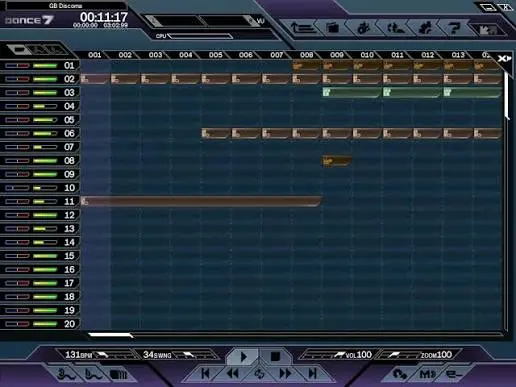Fast forward with the double right arrow button
Screen dimensions: 516x387
[x=285, y=373]
